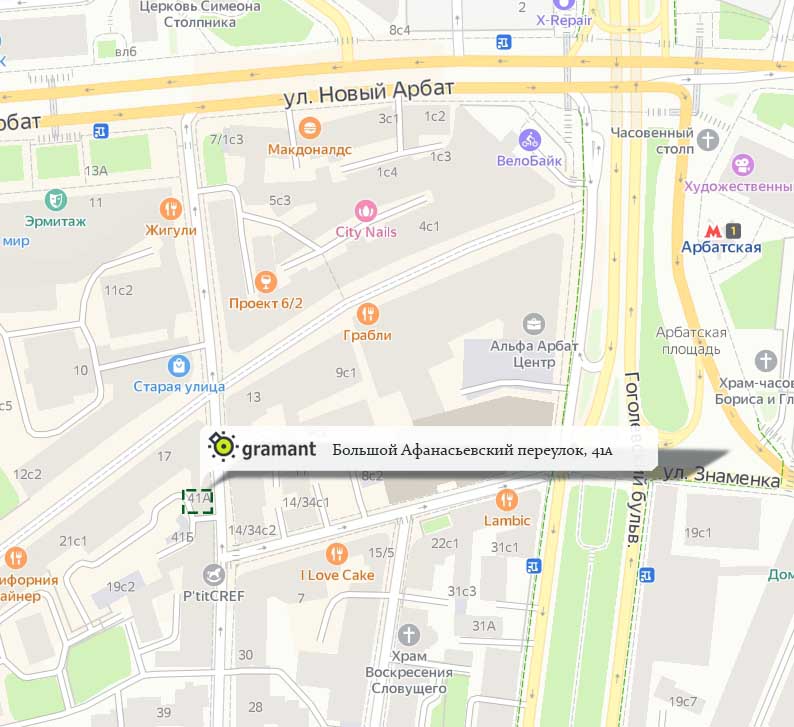Open the I Love Cake marker
Viewport: 794px width, 727px height.
tap(337, 554)
